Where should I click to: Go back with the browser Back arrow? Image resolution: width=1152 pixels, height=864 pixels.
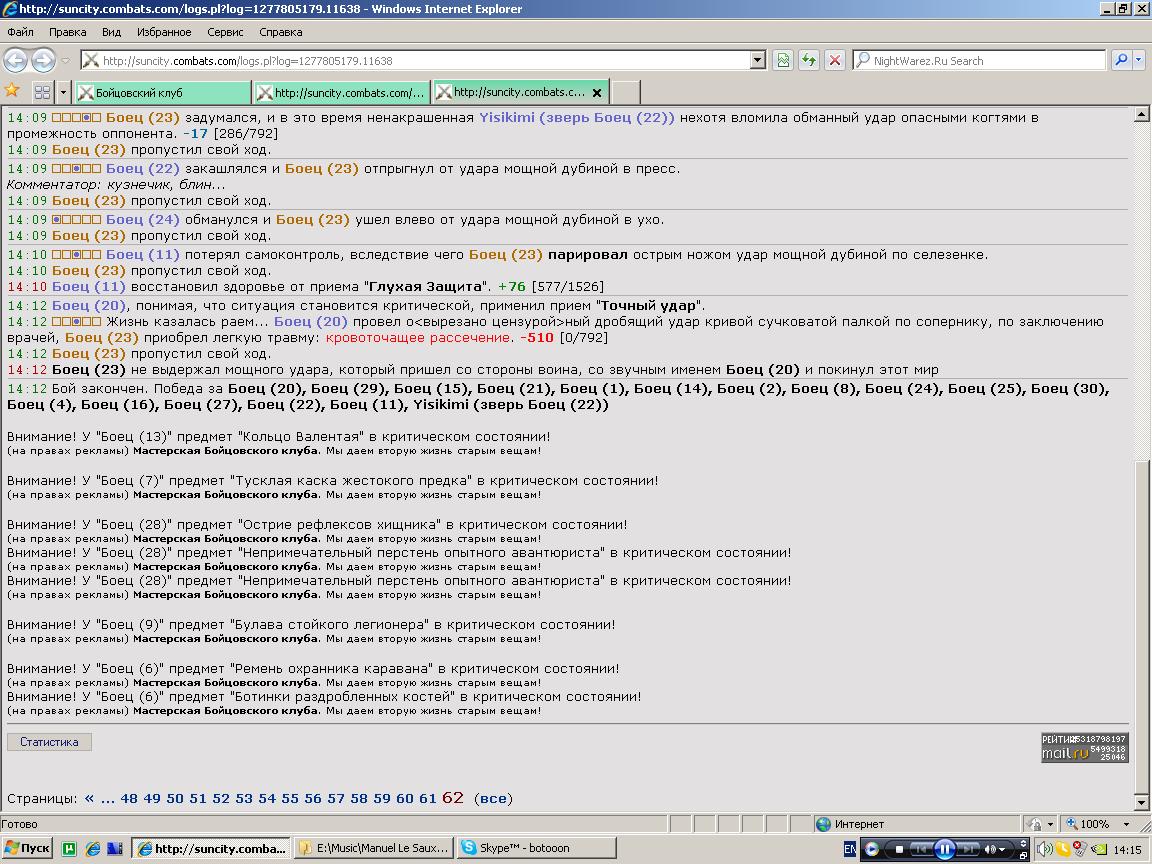point(16,60)
